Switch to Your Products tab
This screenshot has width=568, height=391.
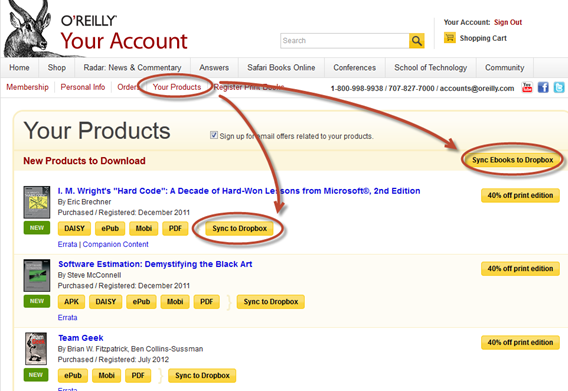177,87
